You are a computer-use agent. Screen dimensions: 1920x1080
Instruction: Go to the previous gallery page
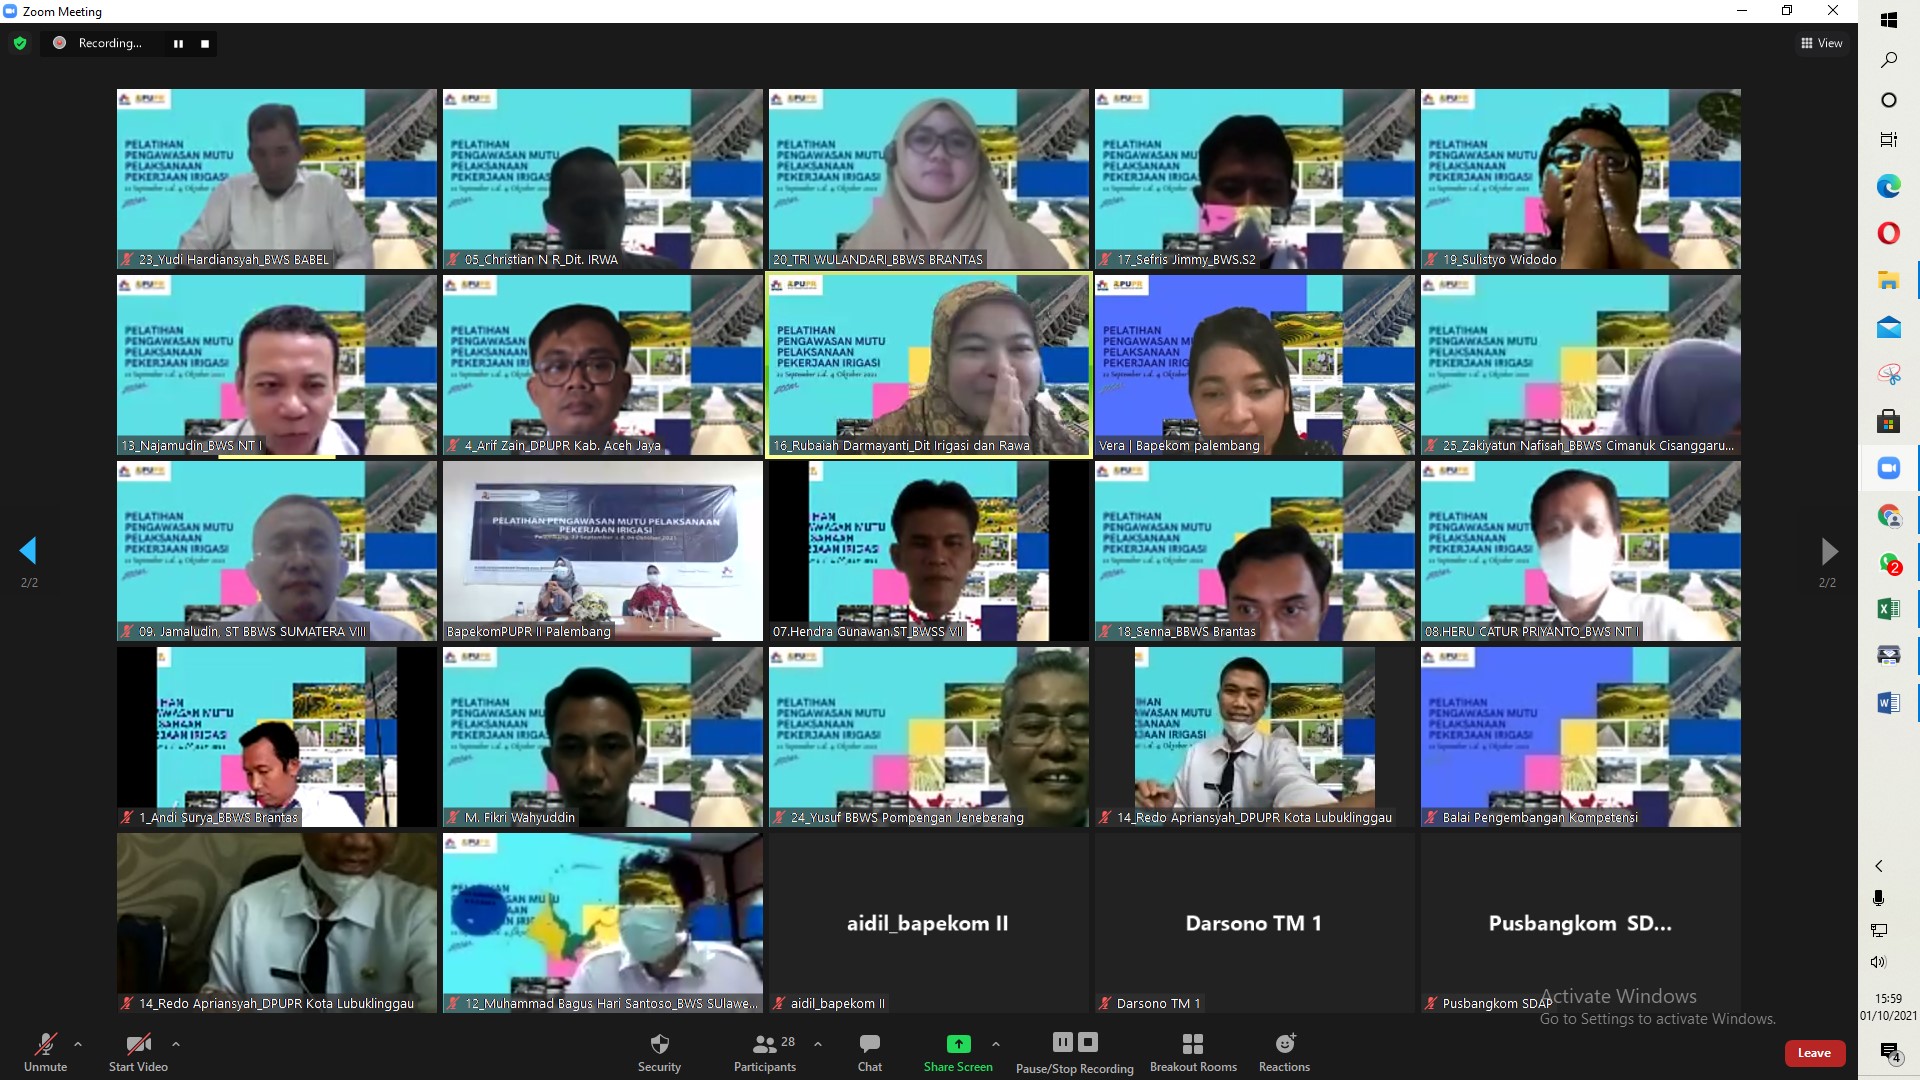coord(28,551)
